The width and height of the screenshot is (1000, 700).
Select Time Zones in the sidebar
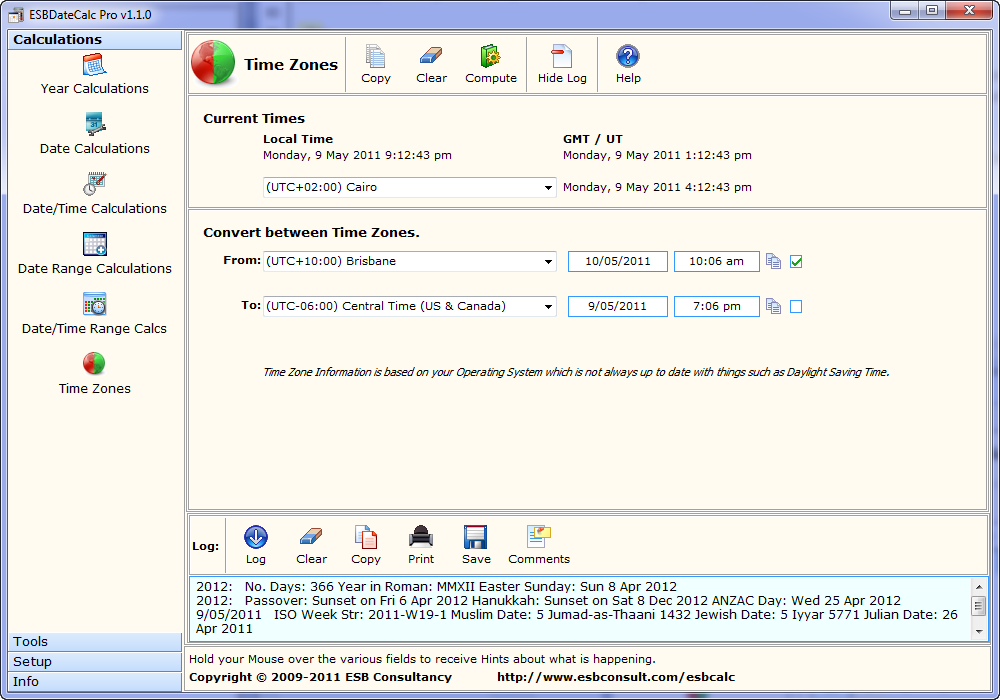point(94,374)
